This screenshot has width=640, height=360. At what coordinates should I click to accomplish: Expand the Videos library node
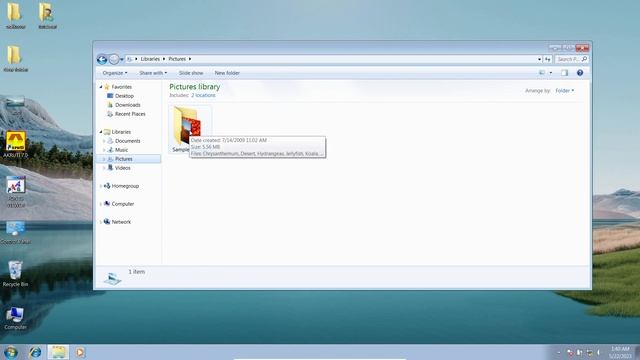[104, 168]
